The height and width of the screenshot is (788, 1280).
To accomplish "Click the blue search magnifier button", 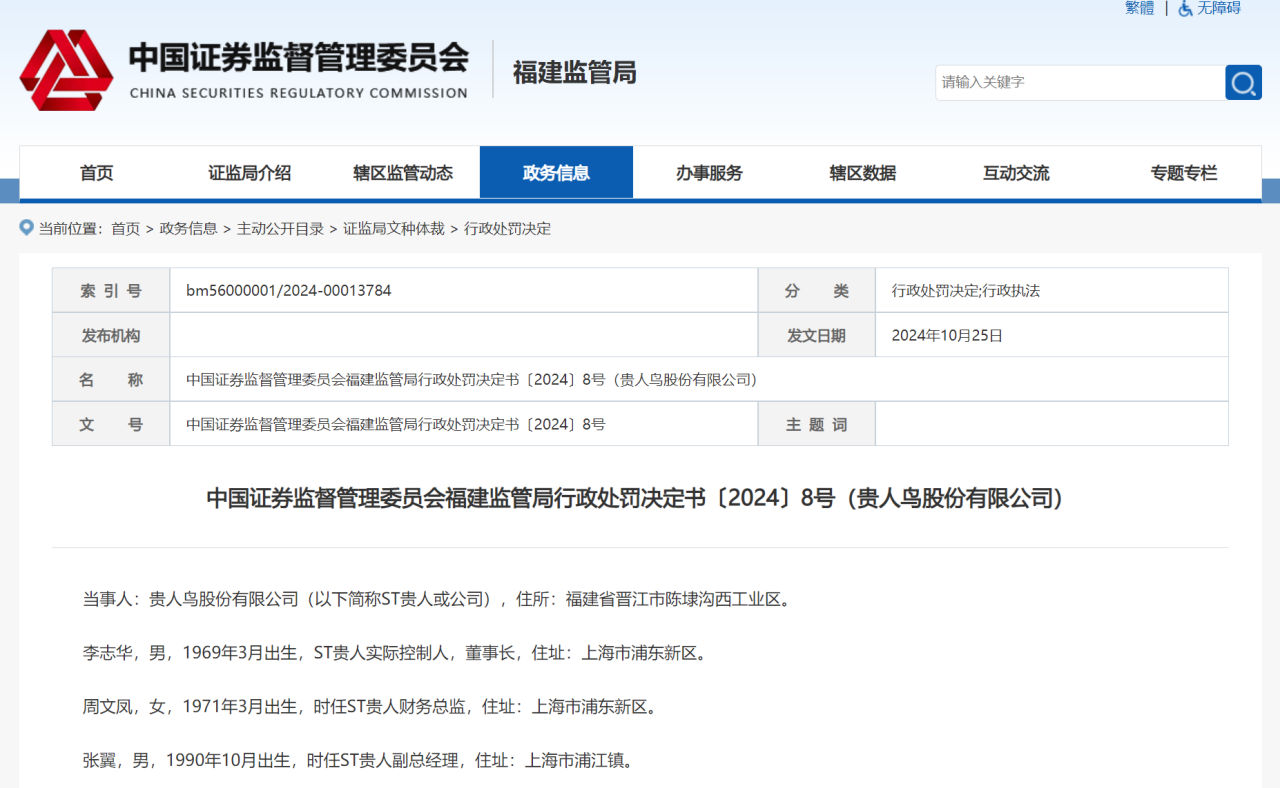I will (x=1243, y=82).
